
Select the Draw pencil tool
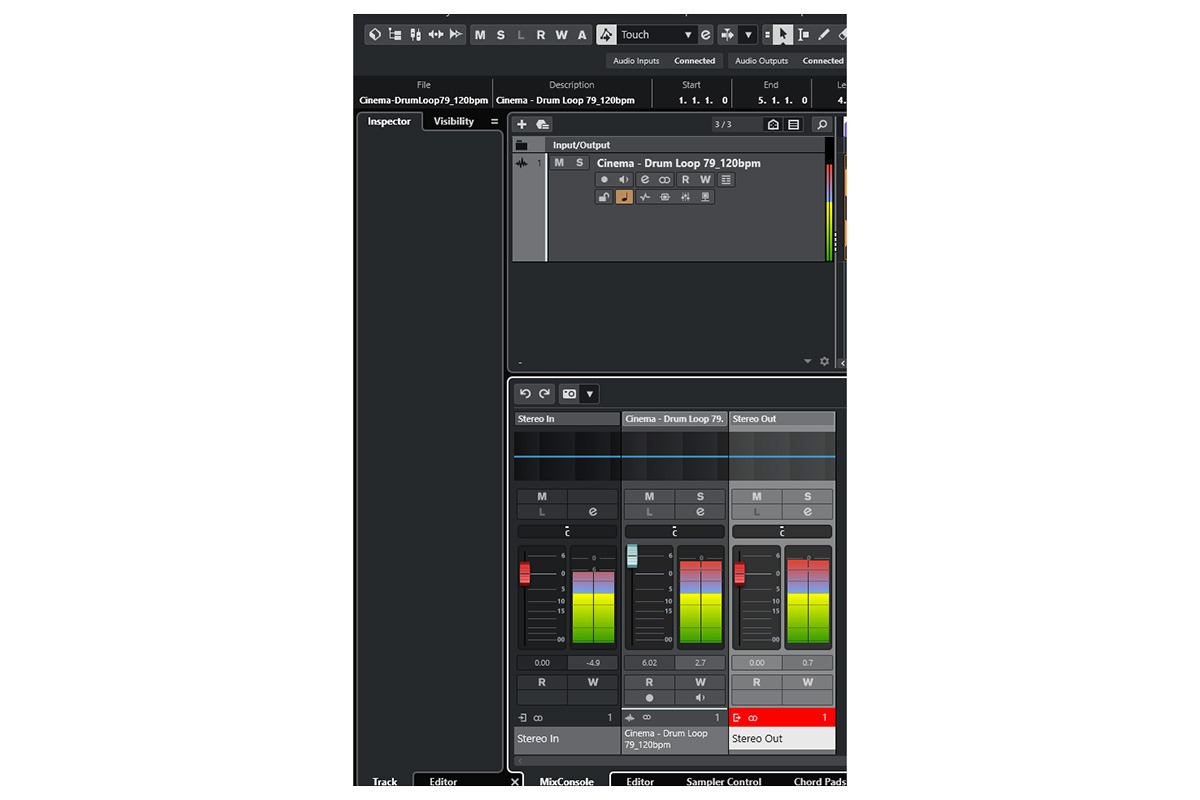[x=824, y=35]
